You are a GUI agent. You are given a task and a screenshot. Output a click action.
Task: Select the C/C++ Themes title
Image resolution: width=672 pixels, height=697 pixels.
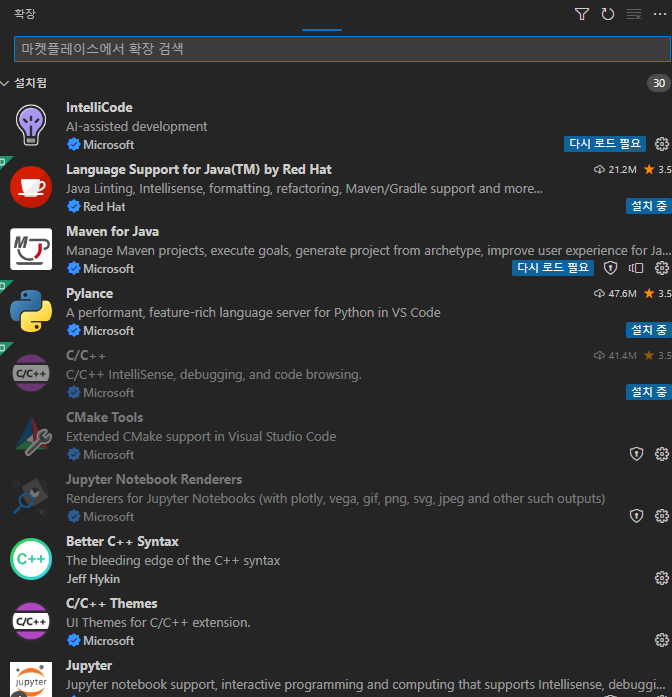coord(112,603)
